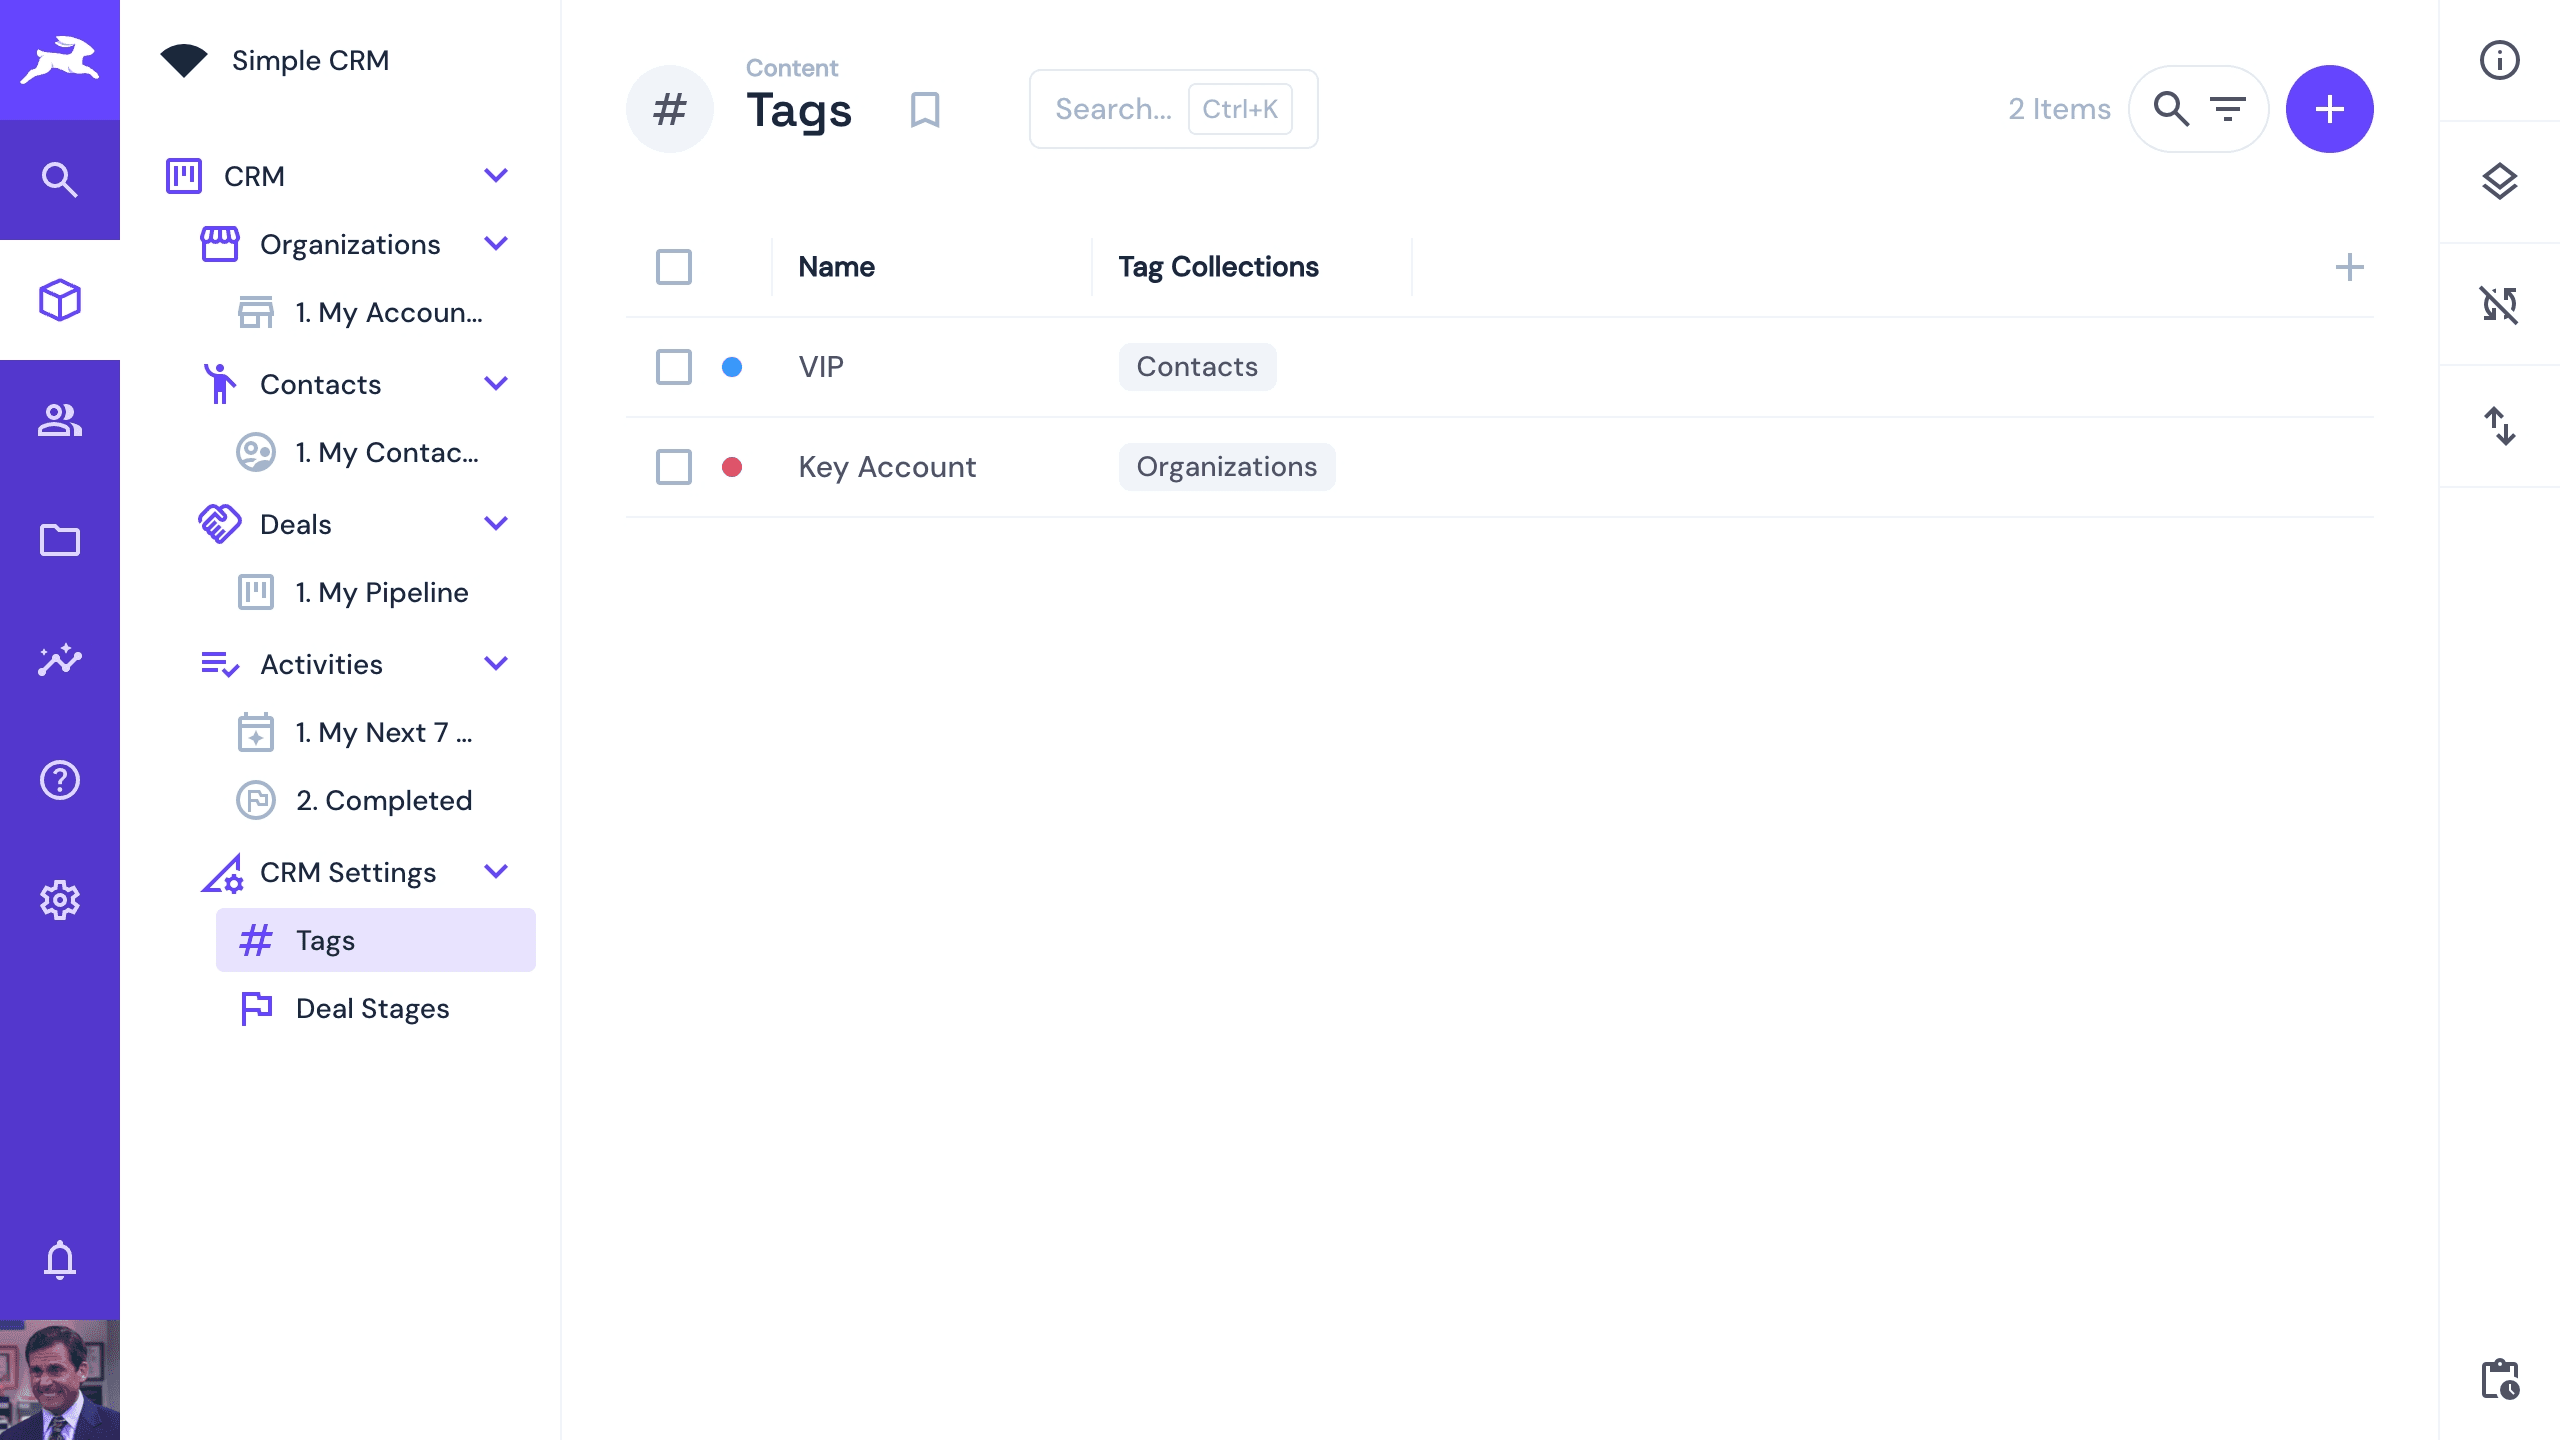Click the bookmark icon beside Tags title

click(925, 109)
